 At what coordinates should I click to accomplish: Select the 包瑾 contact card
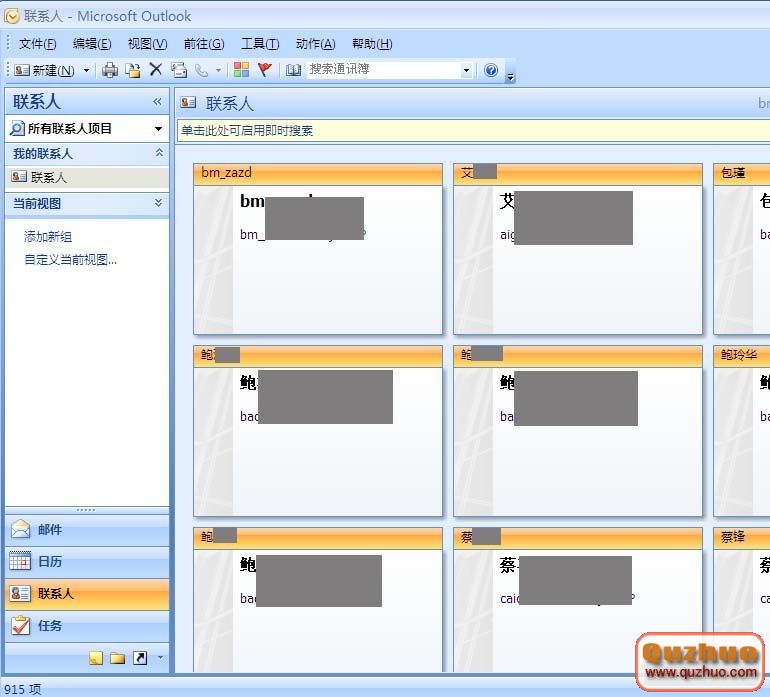[x=742, y=250]
